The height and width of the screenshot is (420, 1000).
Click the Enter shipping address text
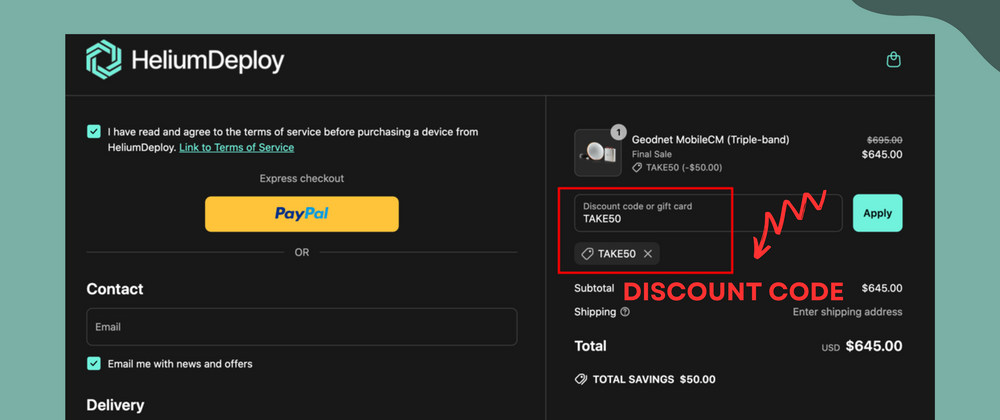point(847,312)
